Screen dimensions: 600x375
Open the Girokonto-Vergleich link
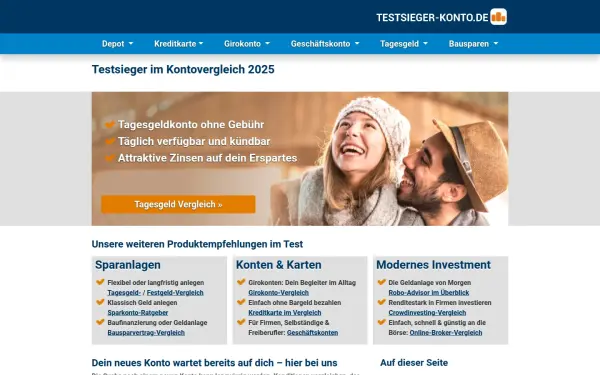click(x=279, y=293)
